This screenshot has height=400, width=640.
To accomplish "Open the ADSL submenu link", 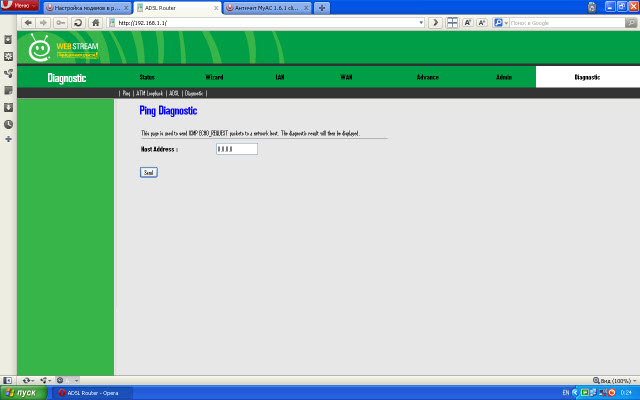I will [174, 93].
